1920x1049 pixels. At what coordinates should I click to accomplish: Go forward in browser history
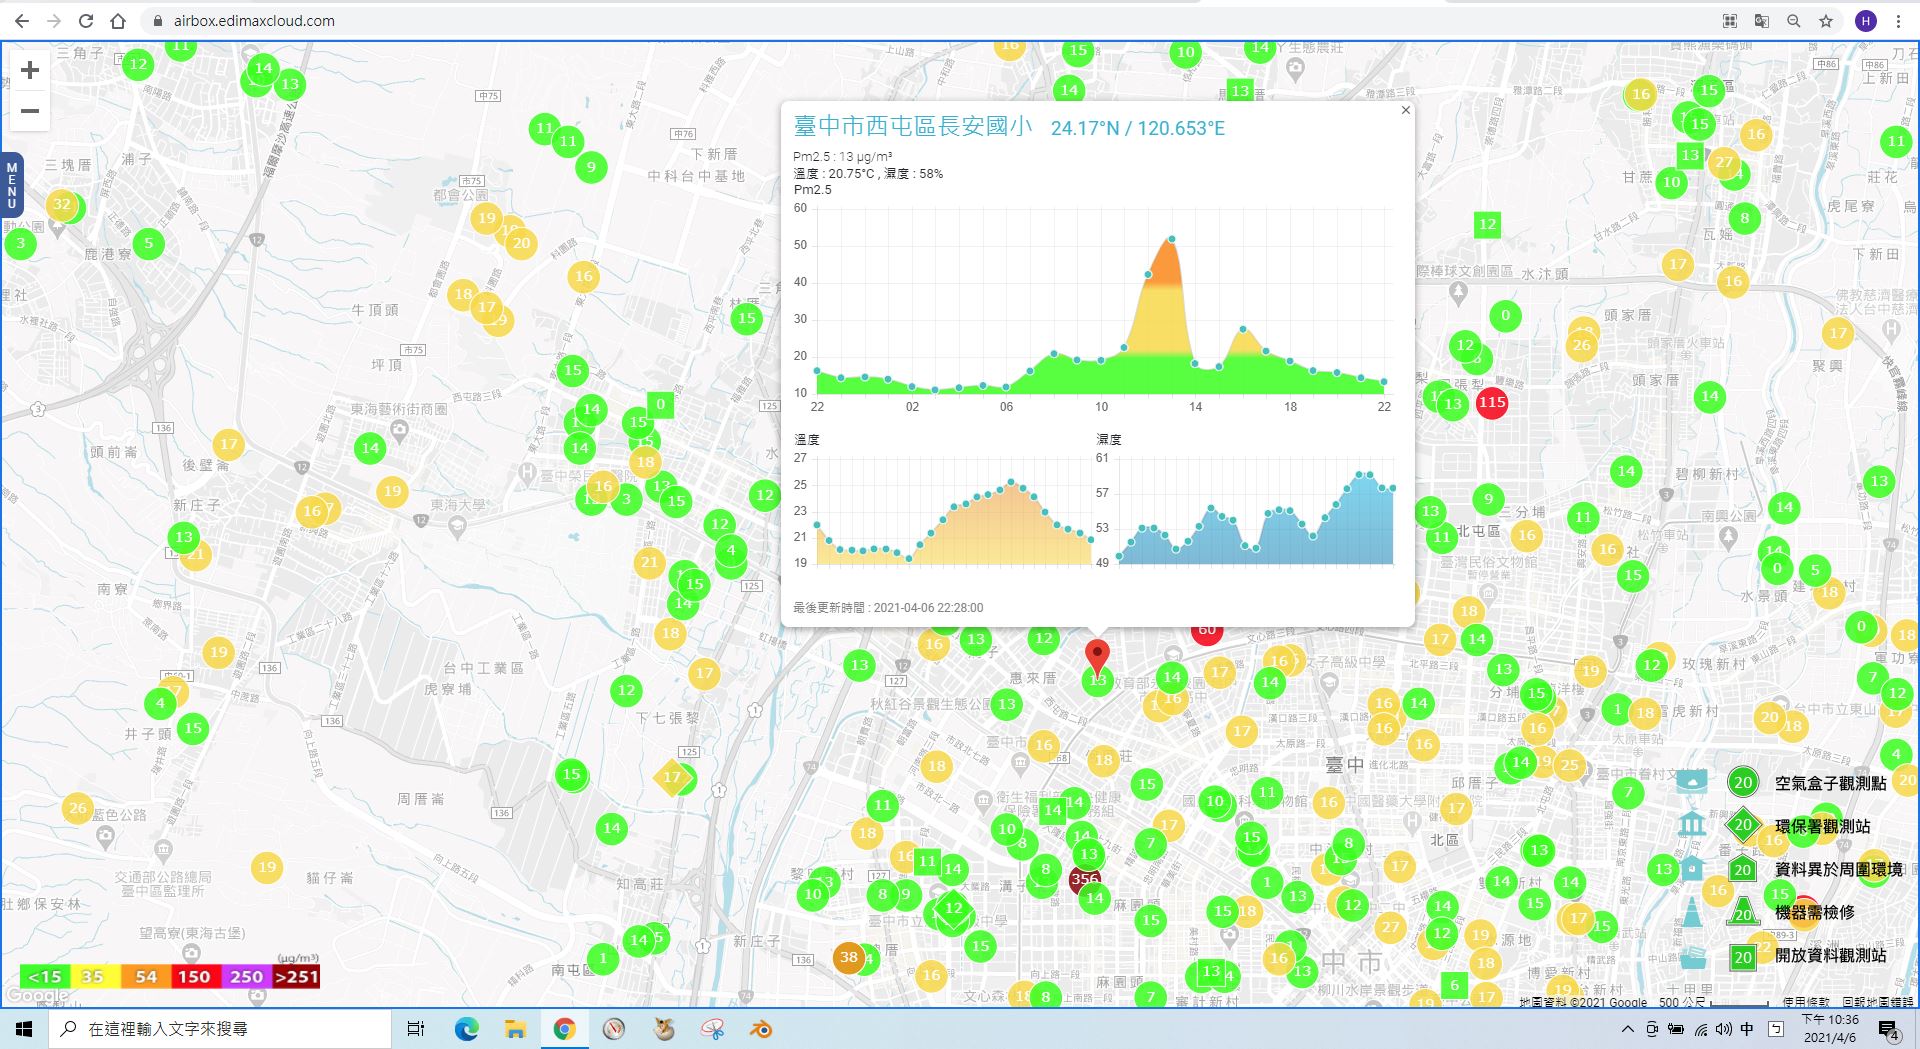coord(54,20)
